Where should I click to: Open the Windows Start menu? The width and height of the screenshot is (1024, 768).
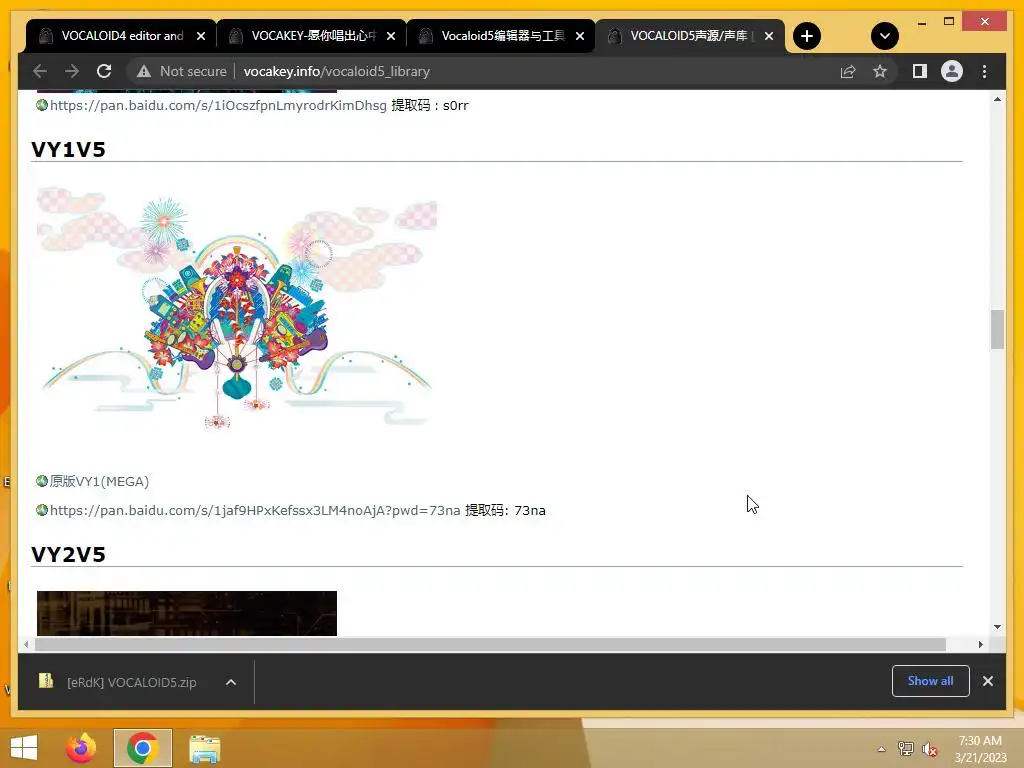pyautogui.click(x=24, y=748)
